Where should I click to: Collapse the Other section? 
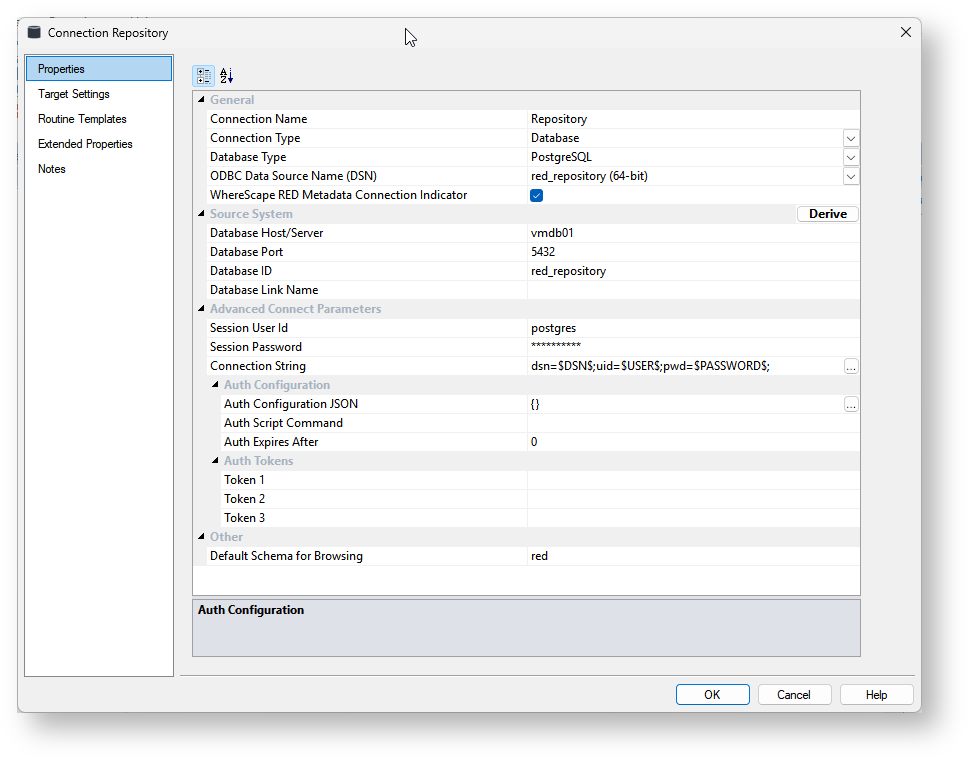point(201,536)
